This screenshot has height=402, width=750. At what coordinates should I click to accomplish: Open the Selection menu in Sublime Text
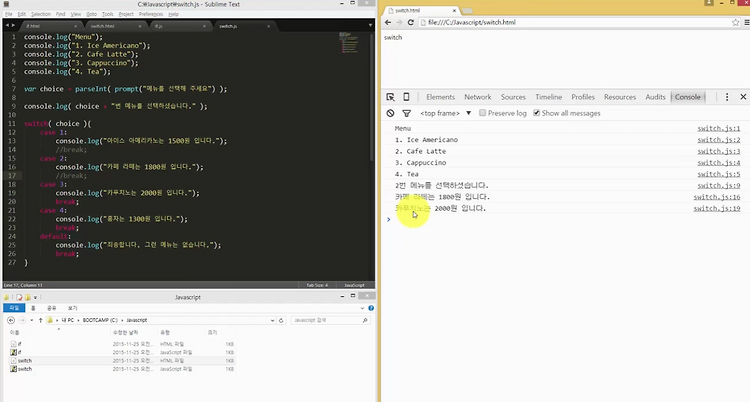point(41,14)
